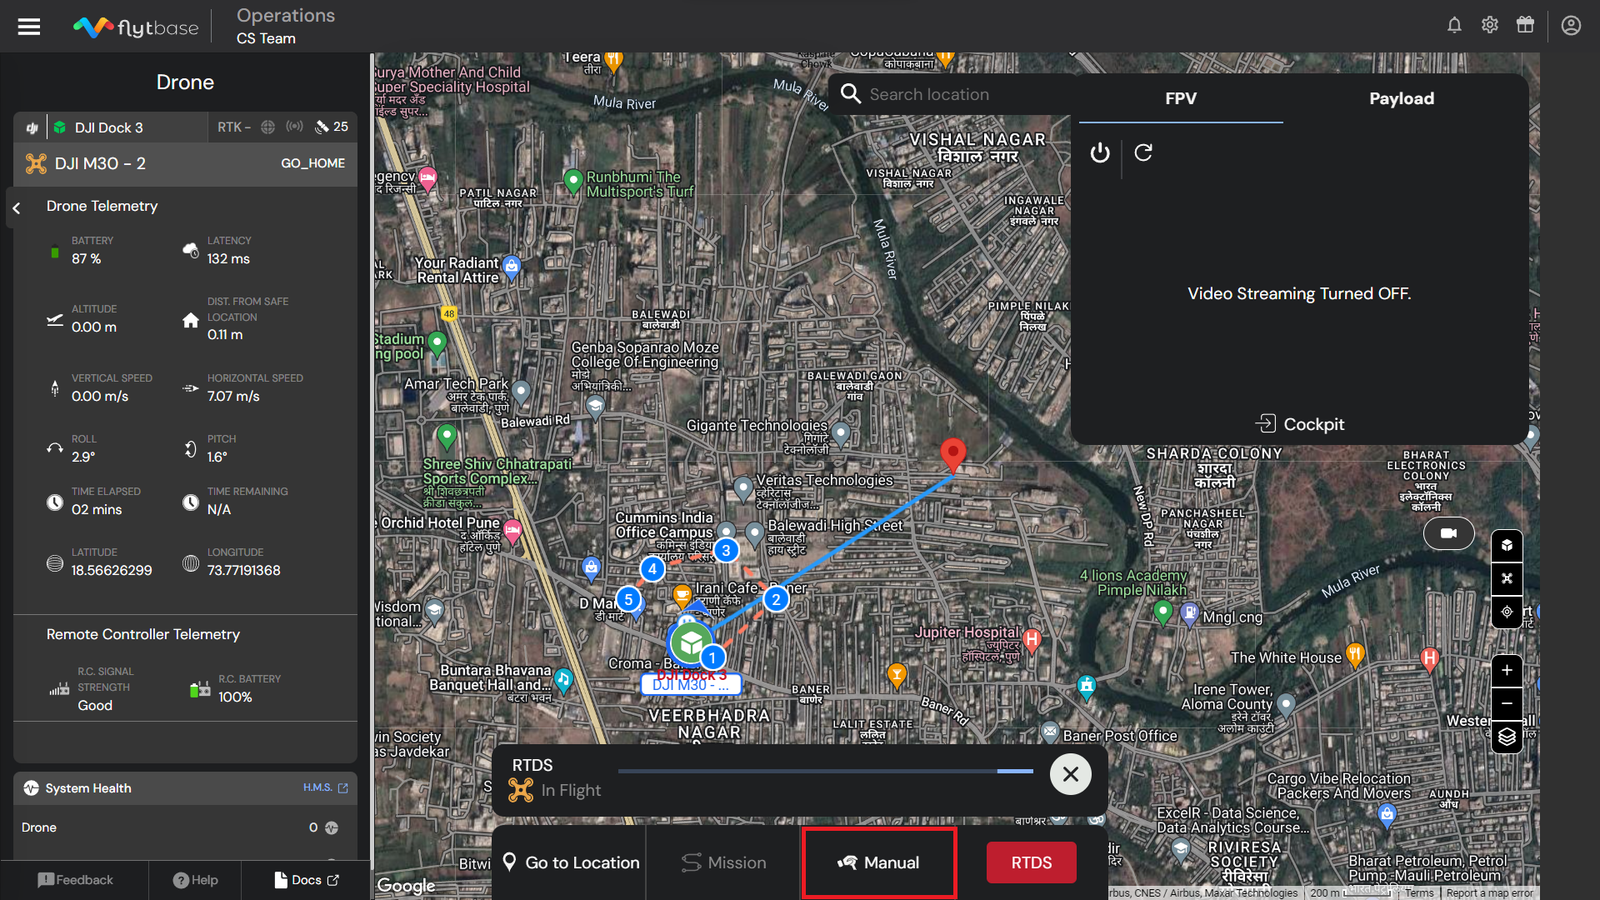The height and width of the screenshot is (900, 1600).
Task: Toggle the video stream power button
Action: (x=1100, y=153)
